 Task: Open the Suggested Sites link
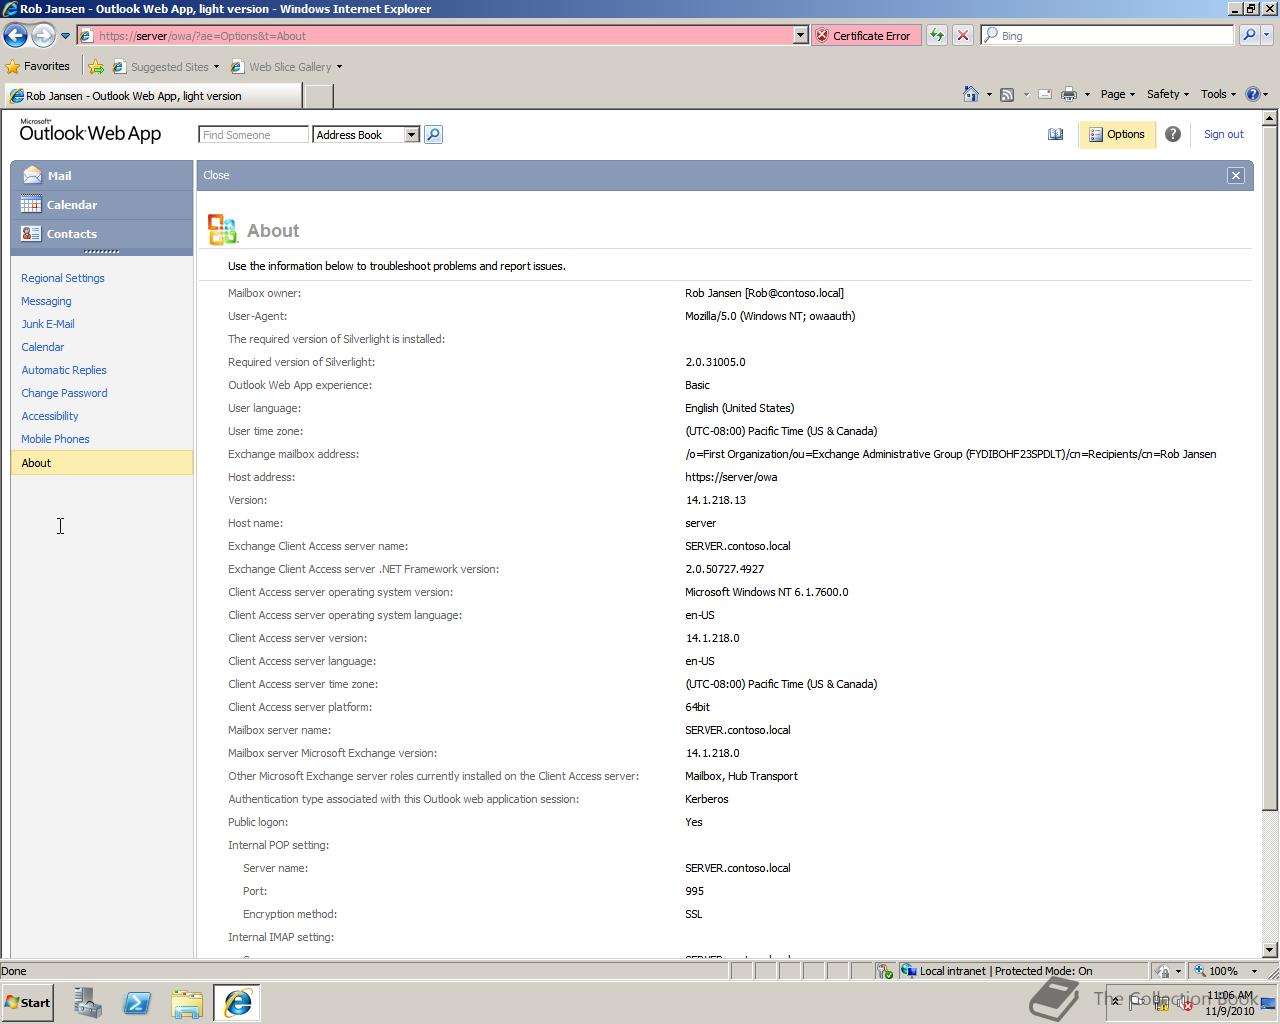pos(165,67)
